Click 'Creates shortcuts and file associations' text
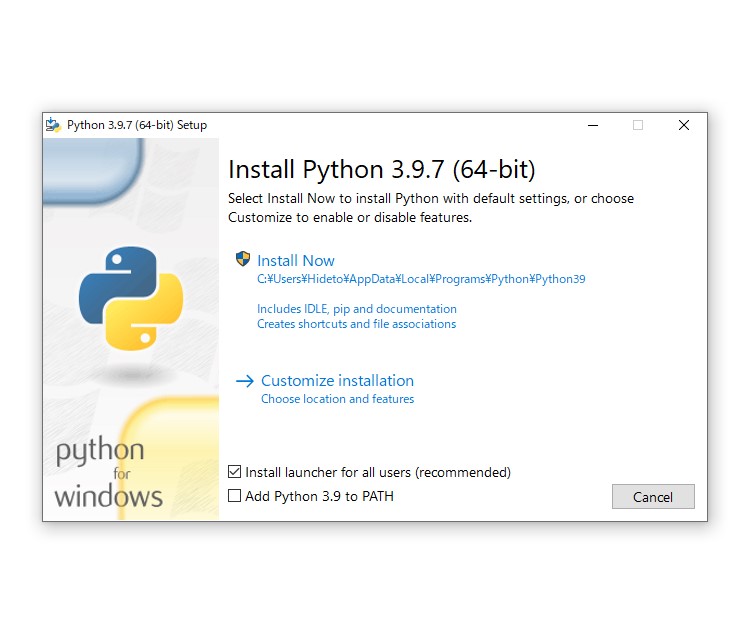 pos(356,324)
